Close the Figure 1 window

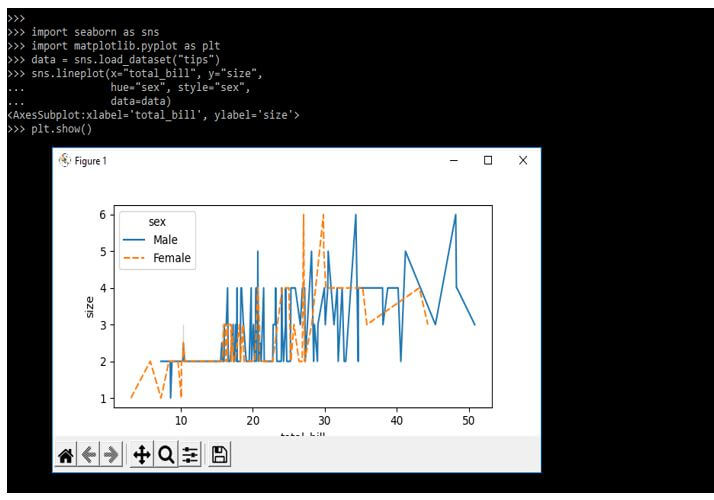point(523,160)
